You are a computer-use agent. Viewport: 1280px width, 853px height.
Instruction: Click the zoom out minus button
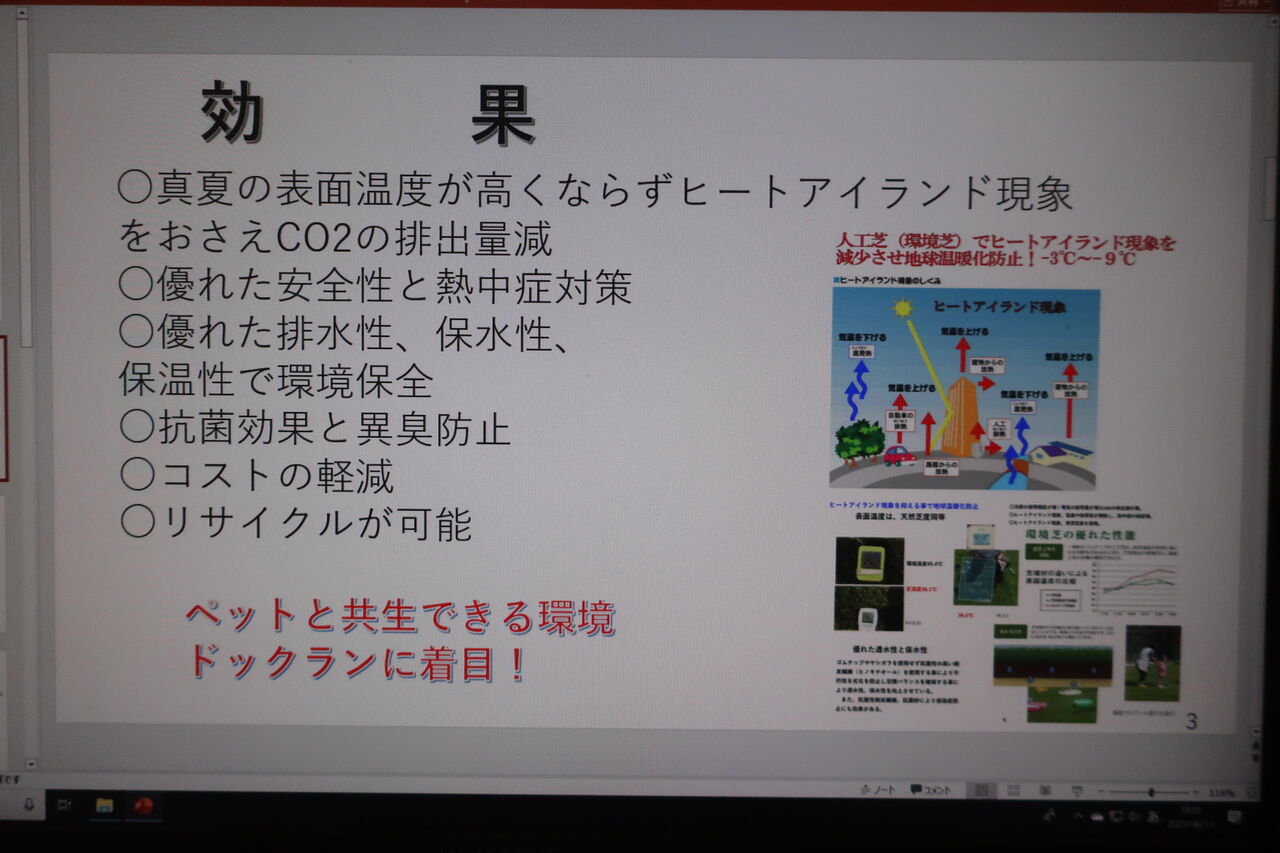coord(1101,791)
